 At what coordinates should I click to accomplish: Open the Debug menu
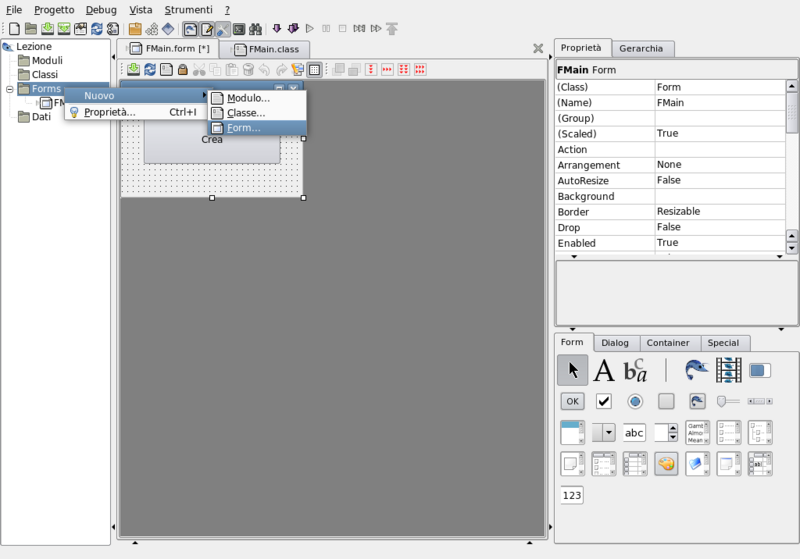tap(101, 10)
